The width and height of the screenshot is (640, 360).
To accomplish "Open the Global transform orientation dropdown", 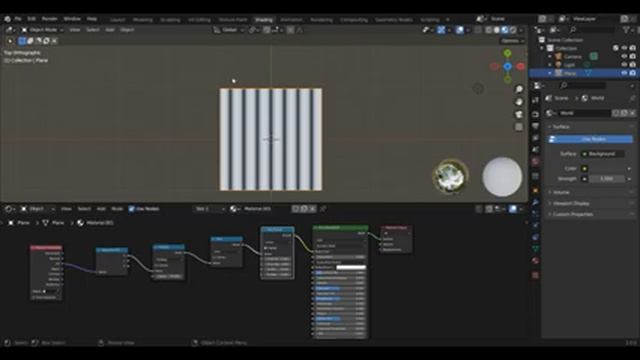I will (x=229, y=30).
